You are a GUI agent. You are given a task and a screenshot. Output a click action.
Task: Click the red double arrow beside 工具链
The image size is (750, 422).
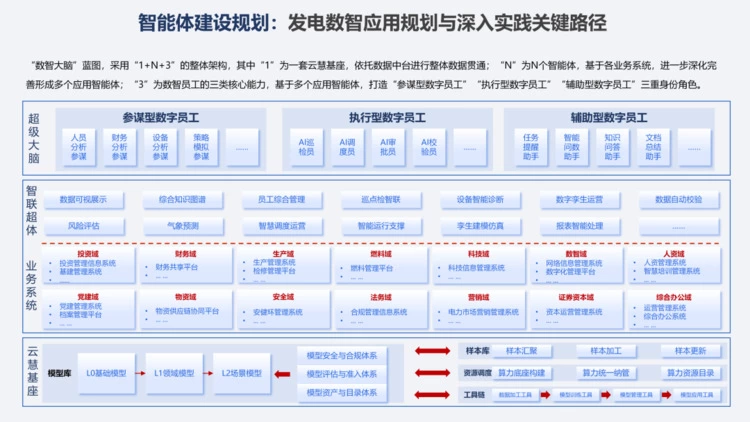(x=432, y=395)
